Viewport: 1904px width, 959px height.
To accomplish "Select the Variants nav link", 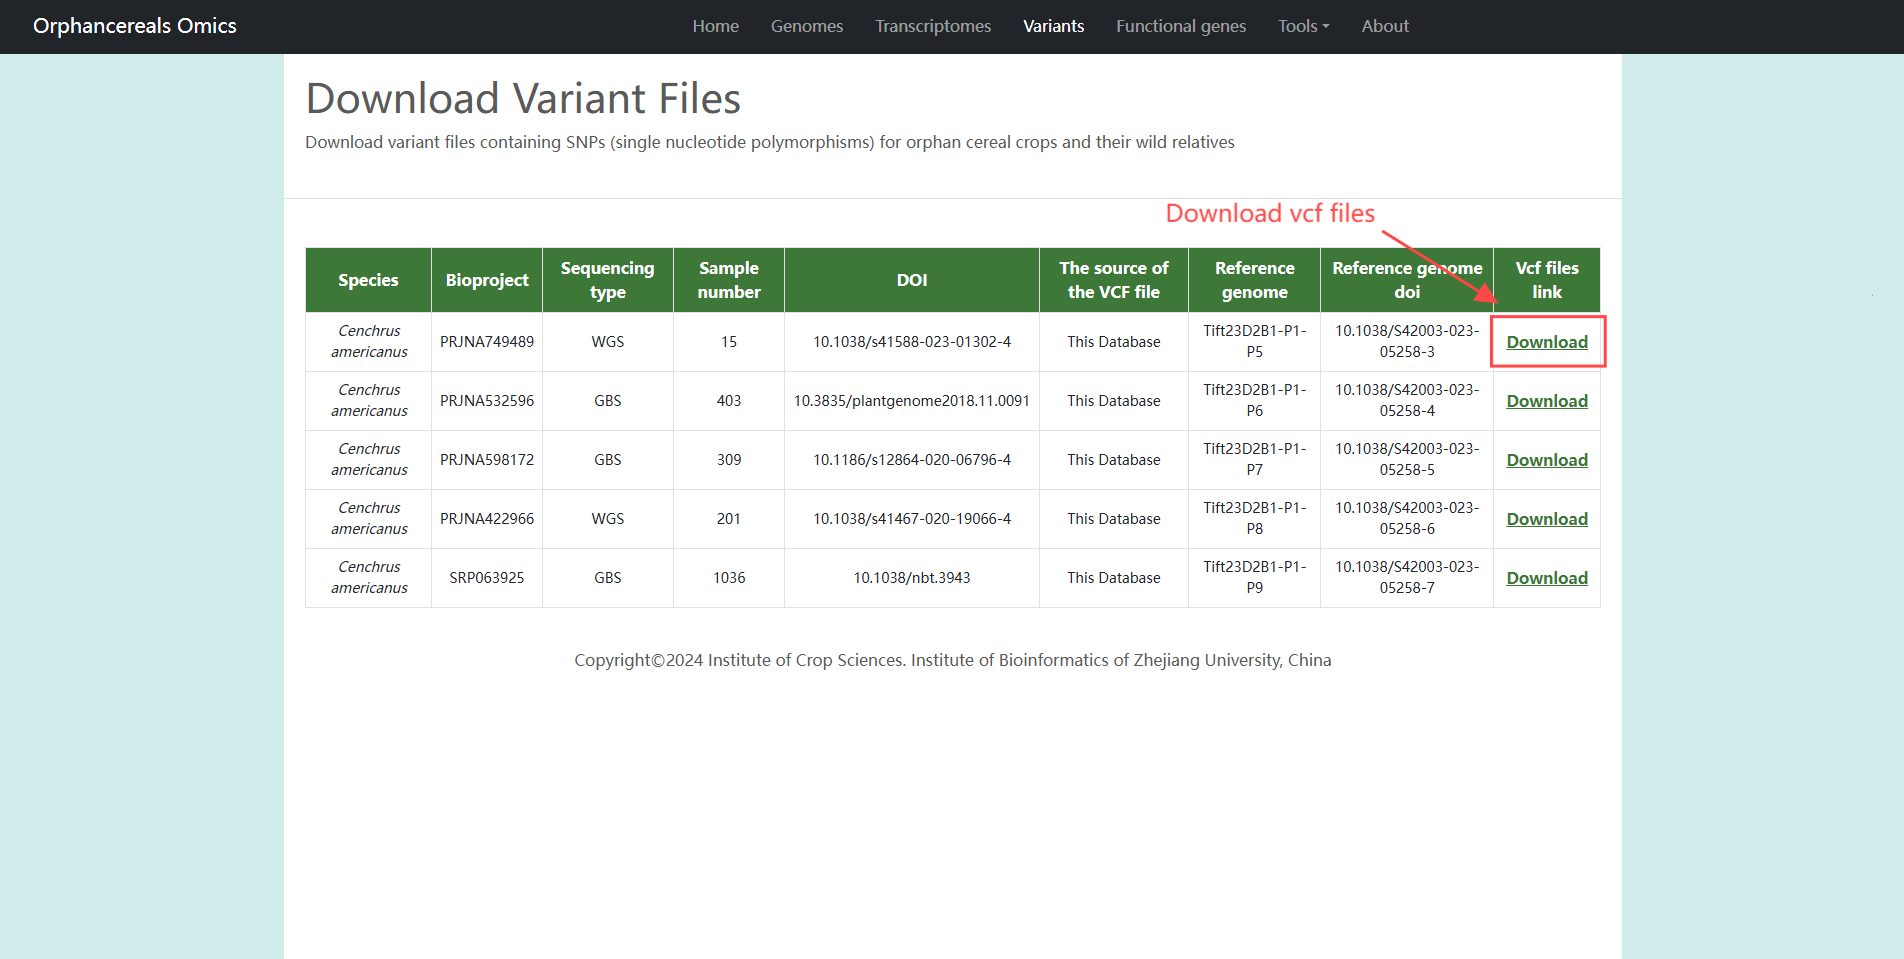I will pos(1053,26).
